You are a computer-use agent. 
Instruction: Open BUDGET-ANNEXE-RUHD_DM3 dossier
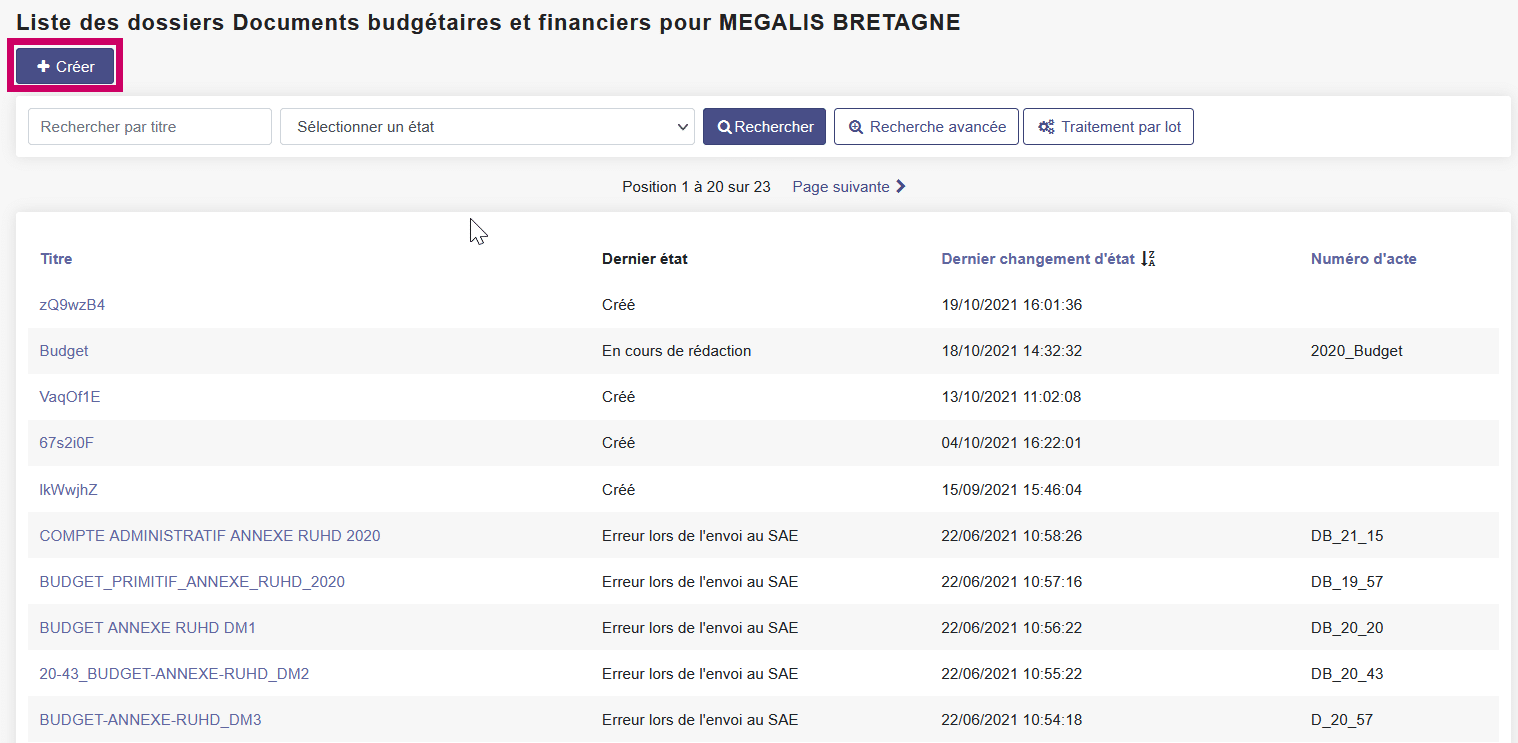[x=150, y=720]
